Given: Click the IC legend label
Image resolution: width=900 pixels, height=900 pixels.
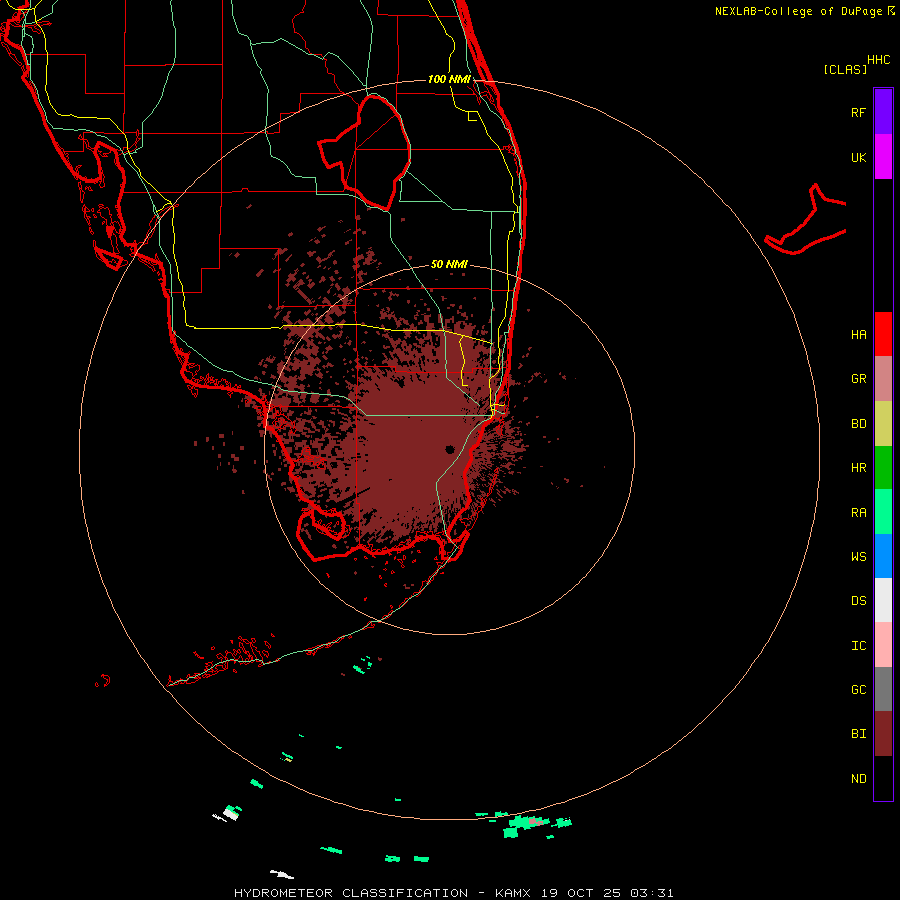Looking at the screenshot, I should (858, 646).
